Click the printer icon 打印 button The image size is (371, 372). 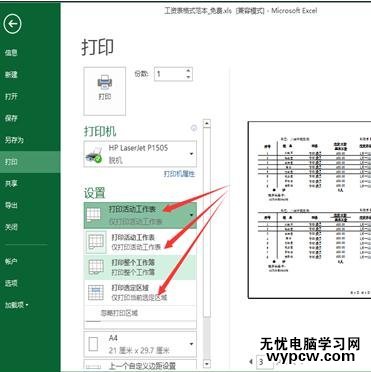(105, 91)
